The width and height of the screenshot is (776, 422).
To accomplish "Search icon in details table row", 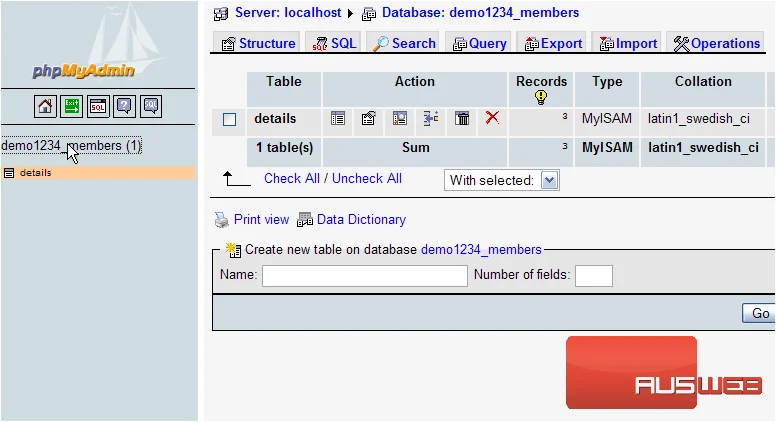I will pyautogui.click(x=399, y=118).
